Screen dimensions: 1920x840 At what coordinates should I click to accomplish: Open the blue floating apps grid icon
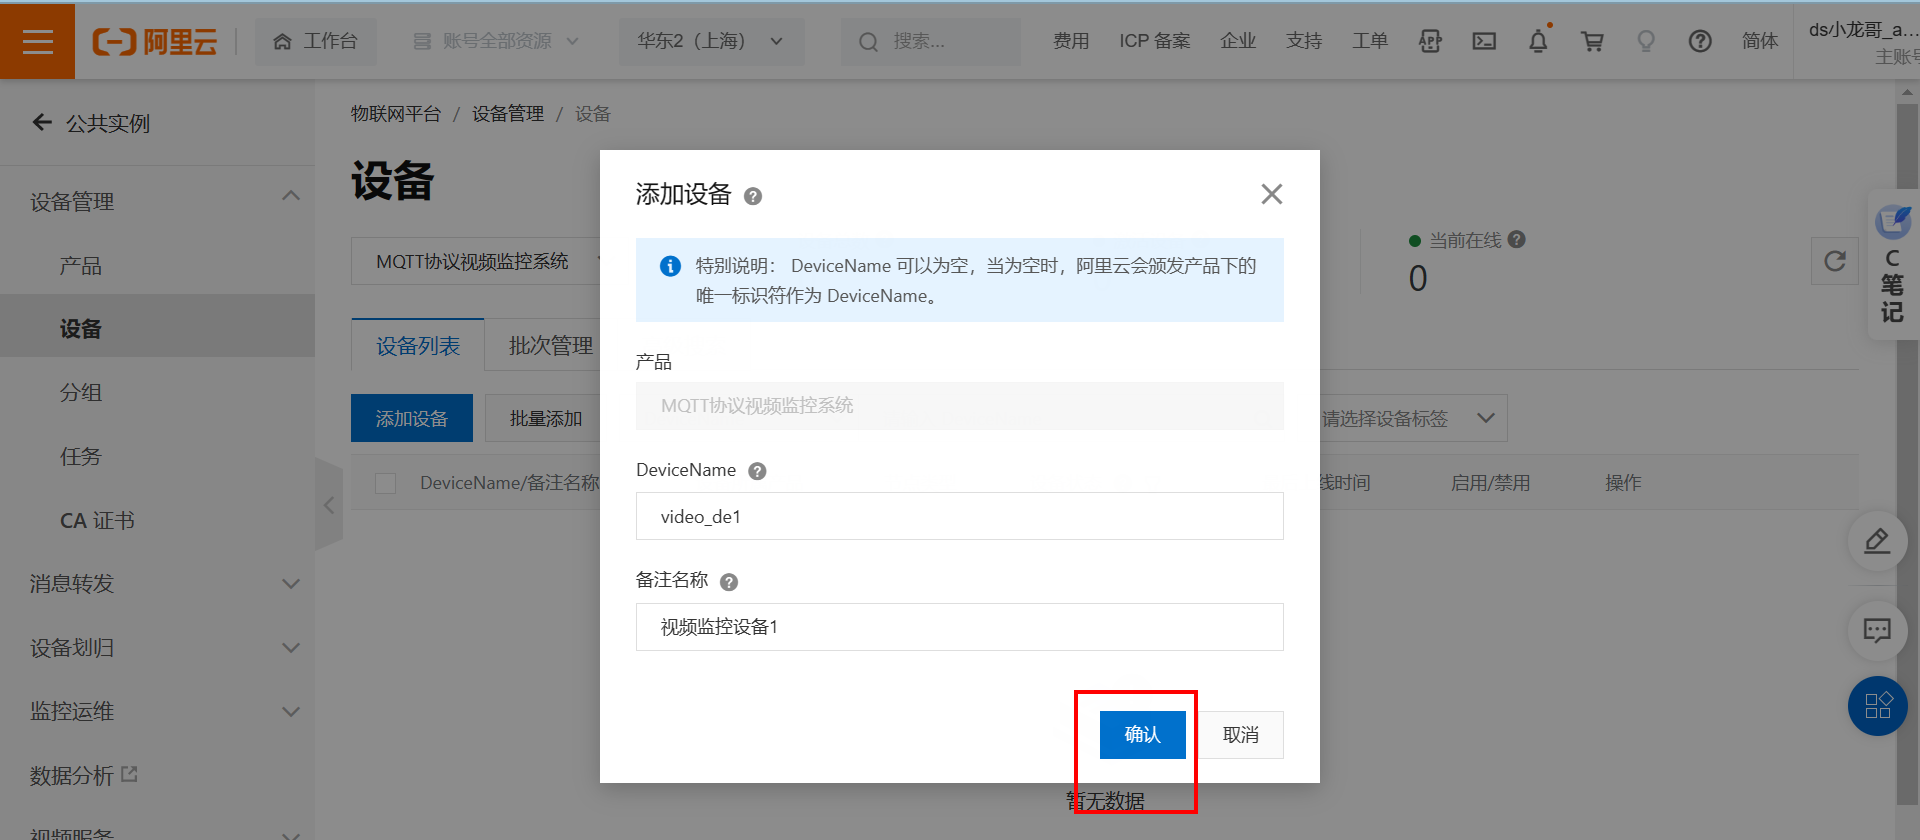coord(1877,706)
